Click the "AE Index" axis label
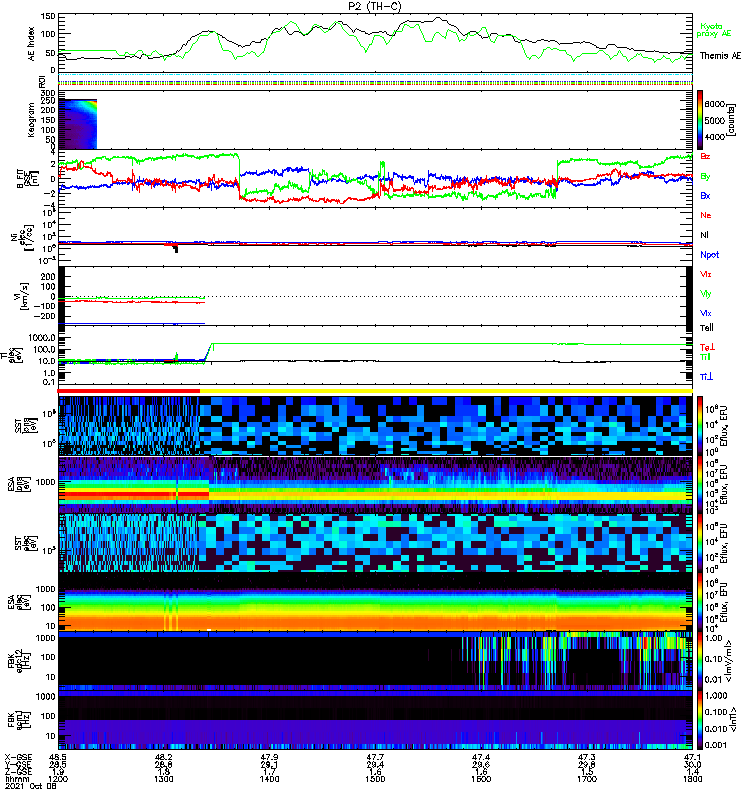Screen dimensions: 750x800 32,44
